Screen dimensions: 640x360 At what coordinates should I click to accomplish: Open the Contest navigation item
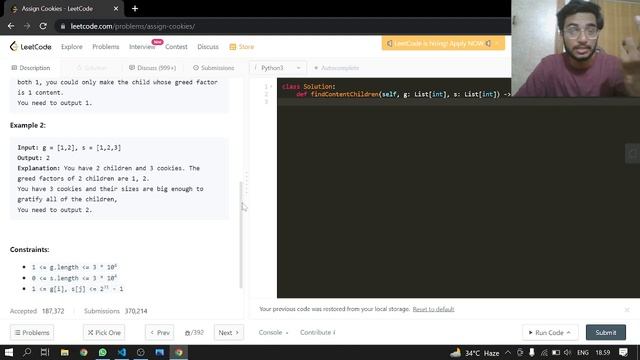[176, 47]
